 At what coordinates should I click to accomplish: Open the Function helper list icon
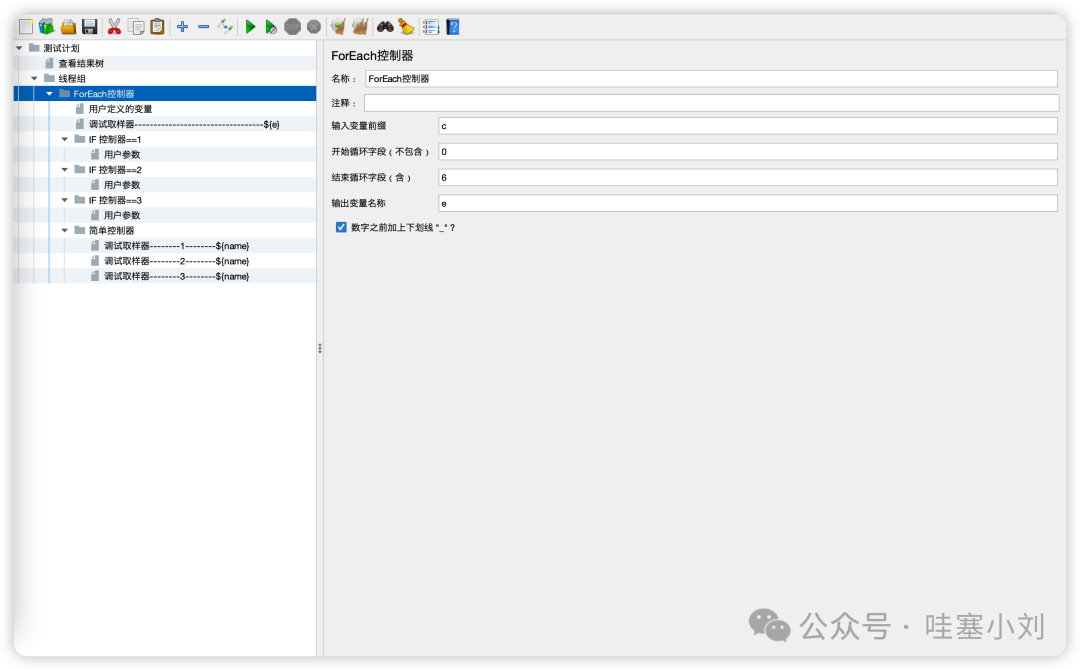(431, 27)
